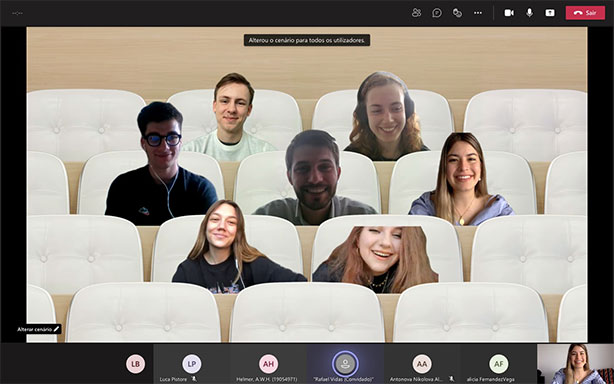Click Luca Pistore's muted microphone indicator
This screenshot has width=614, height=384.
click(194, 379)
